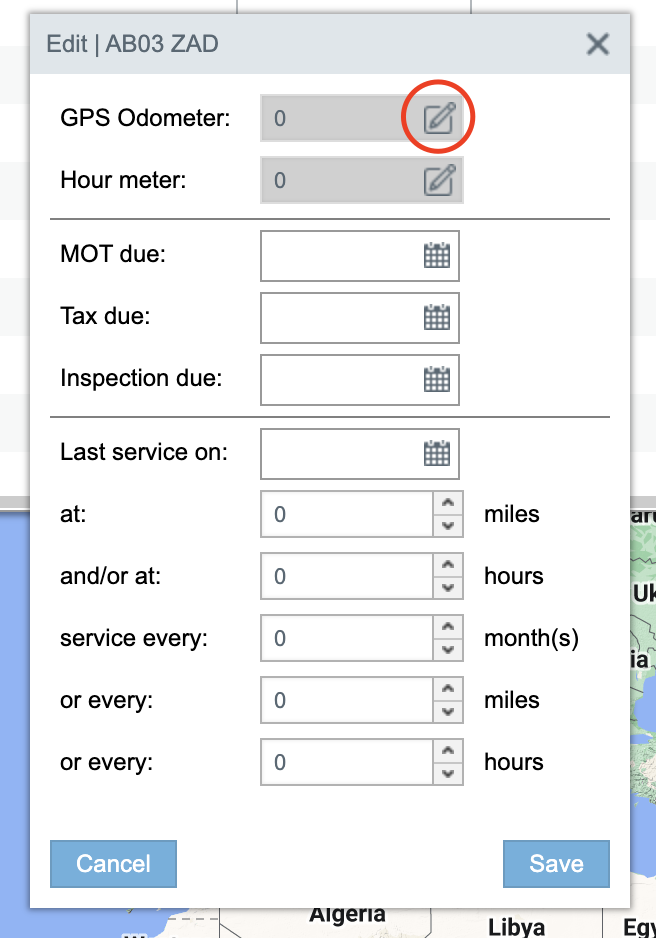
Task: Click the Cancel button
Action: pyautogui.click(x=113, y=863)
